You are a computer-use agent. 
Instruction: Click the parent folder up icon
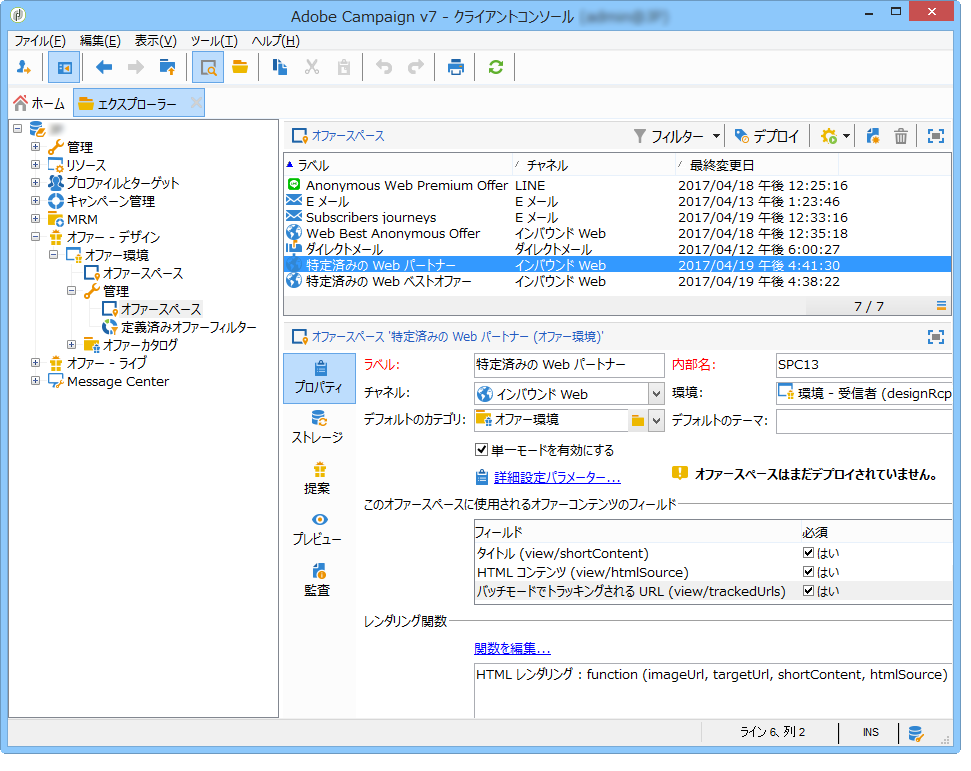coord(167,68)
